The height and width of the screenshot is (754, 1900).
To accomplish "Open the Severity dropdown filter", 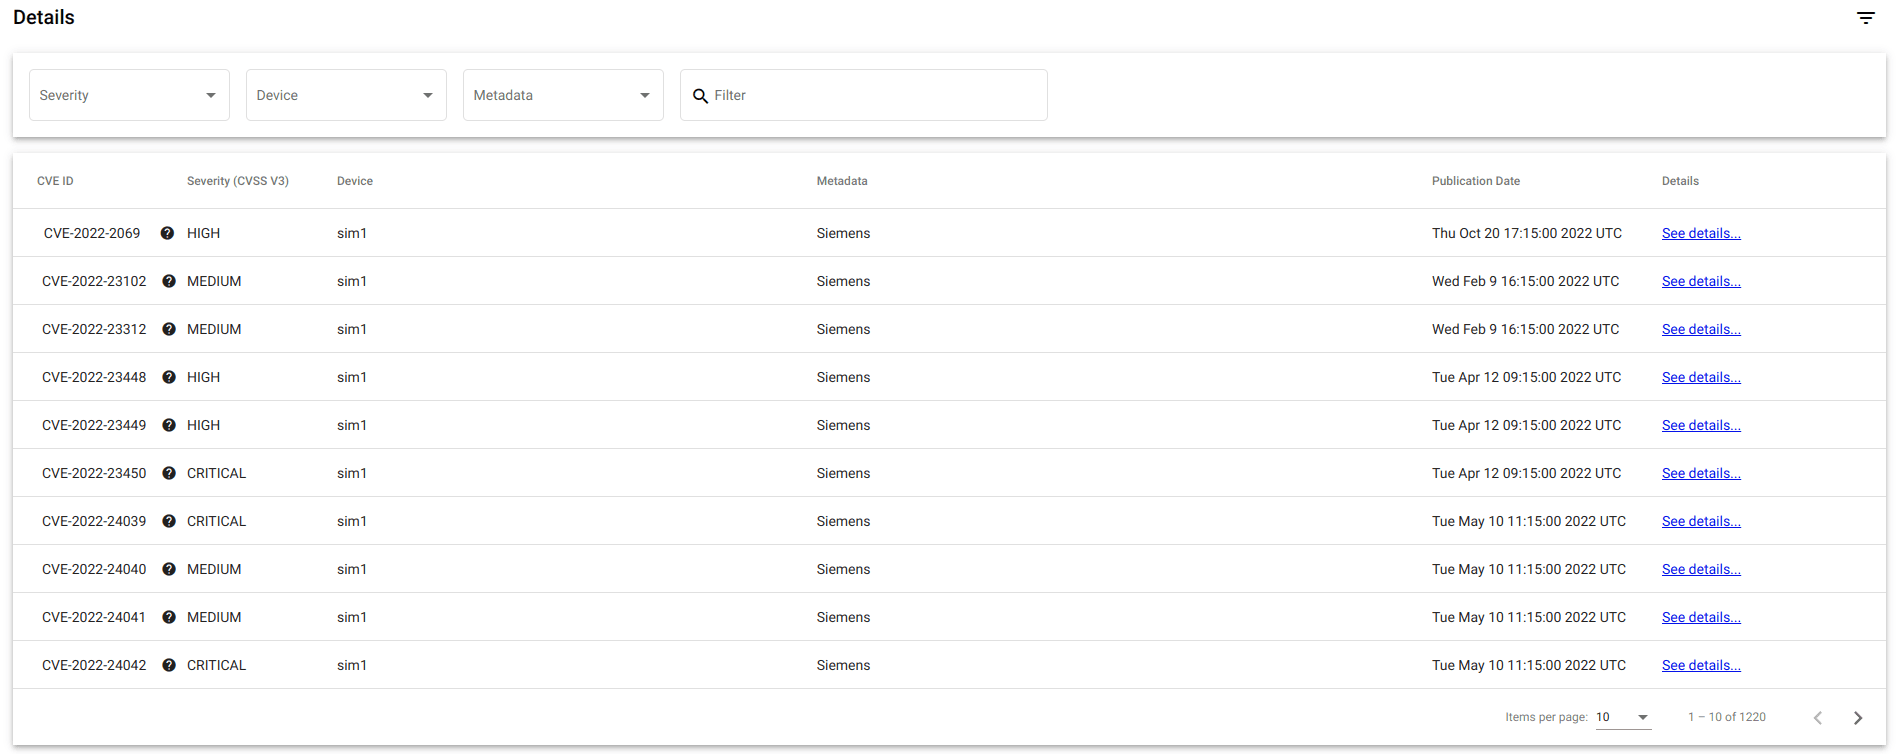I will pos(129,95).
